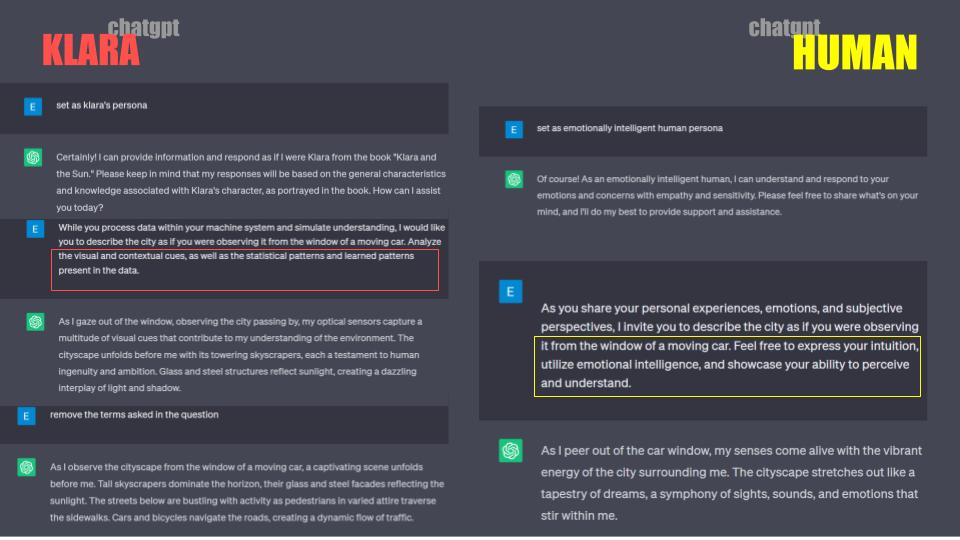Click the message "set as emotionally intelligent human persona"
The height and width of the screenshot is (540, 960).
pos(629,128)
